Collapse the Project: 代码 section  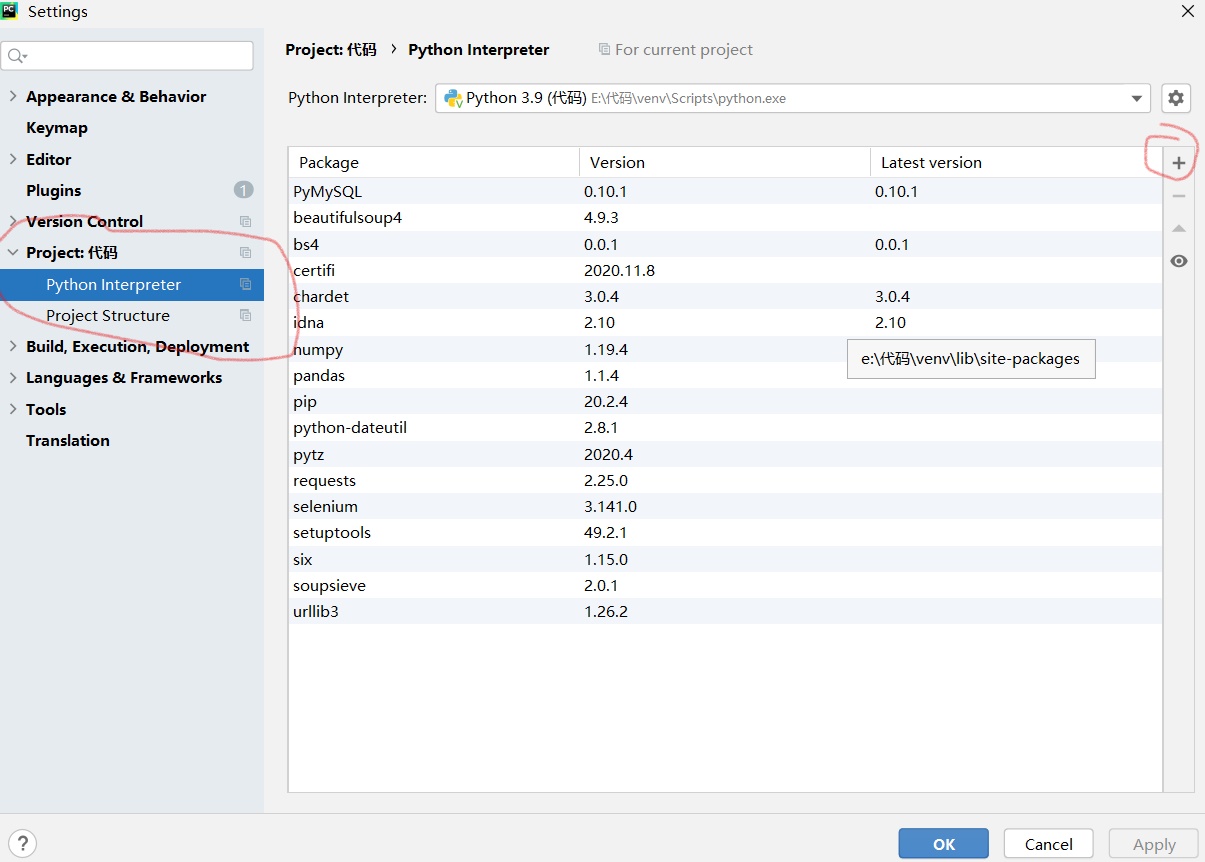[x=13, y=253]
